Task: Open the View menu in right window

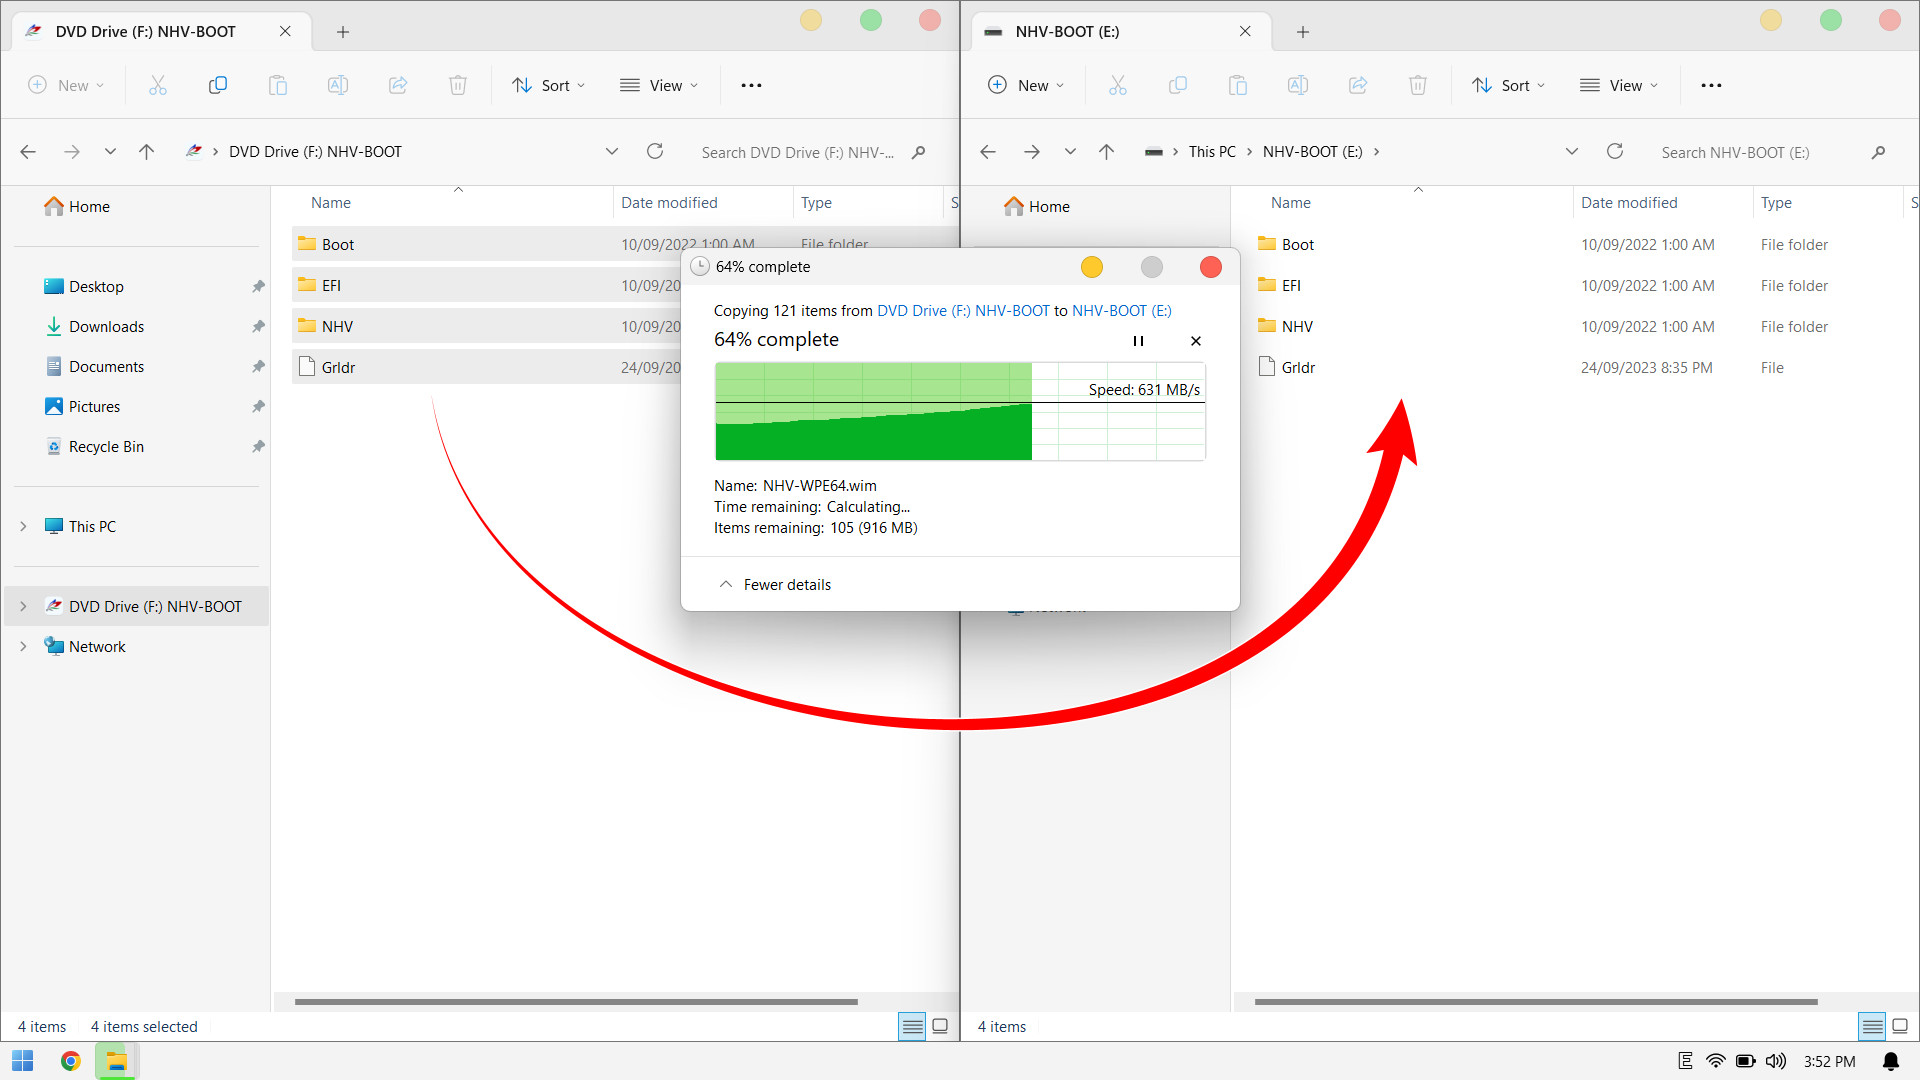Action: point(1619,85)
